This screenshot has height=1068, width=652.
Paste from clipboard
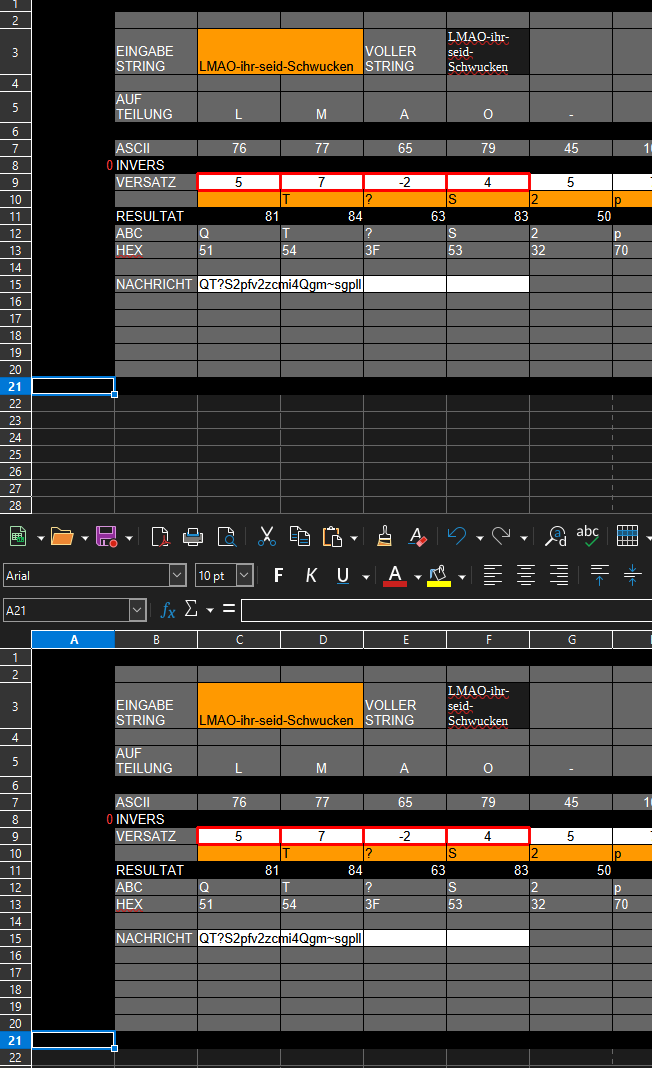coord(332,537)
